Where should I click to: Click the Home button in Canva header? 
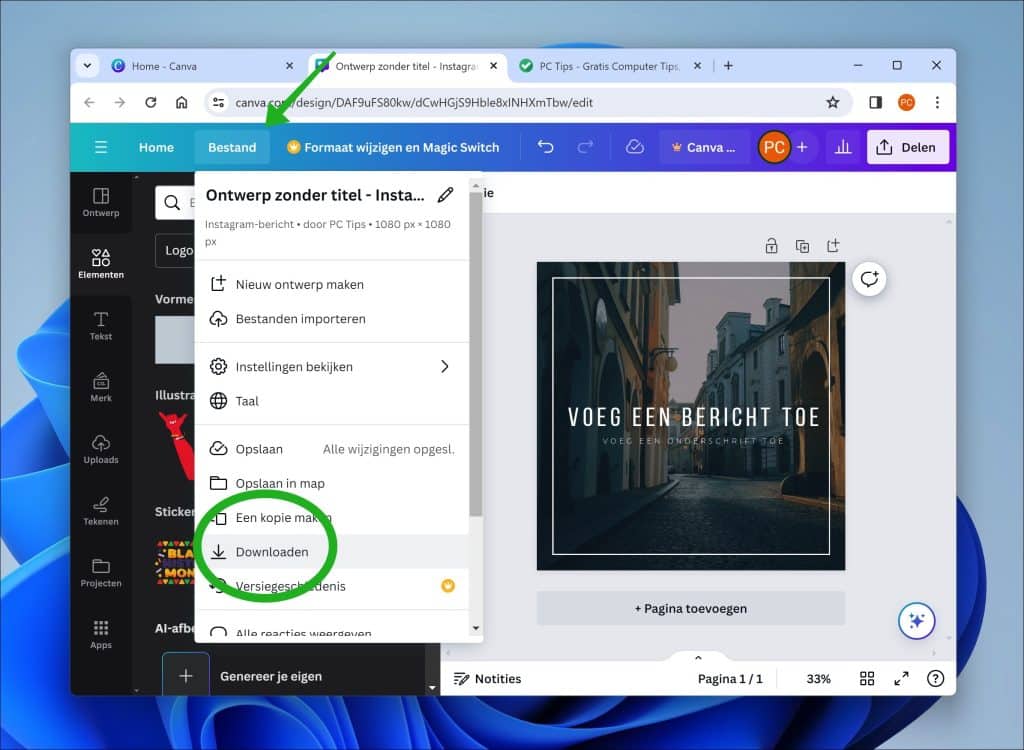coord(156,147)
